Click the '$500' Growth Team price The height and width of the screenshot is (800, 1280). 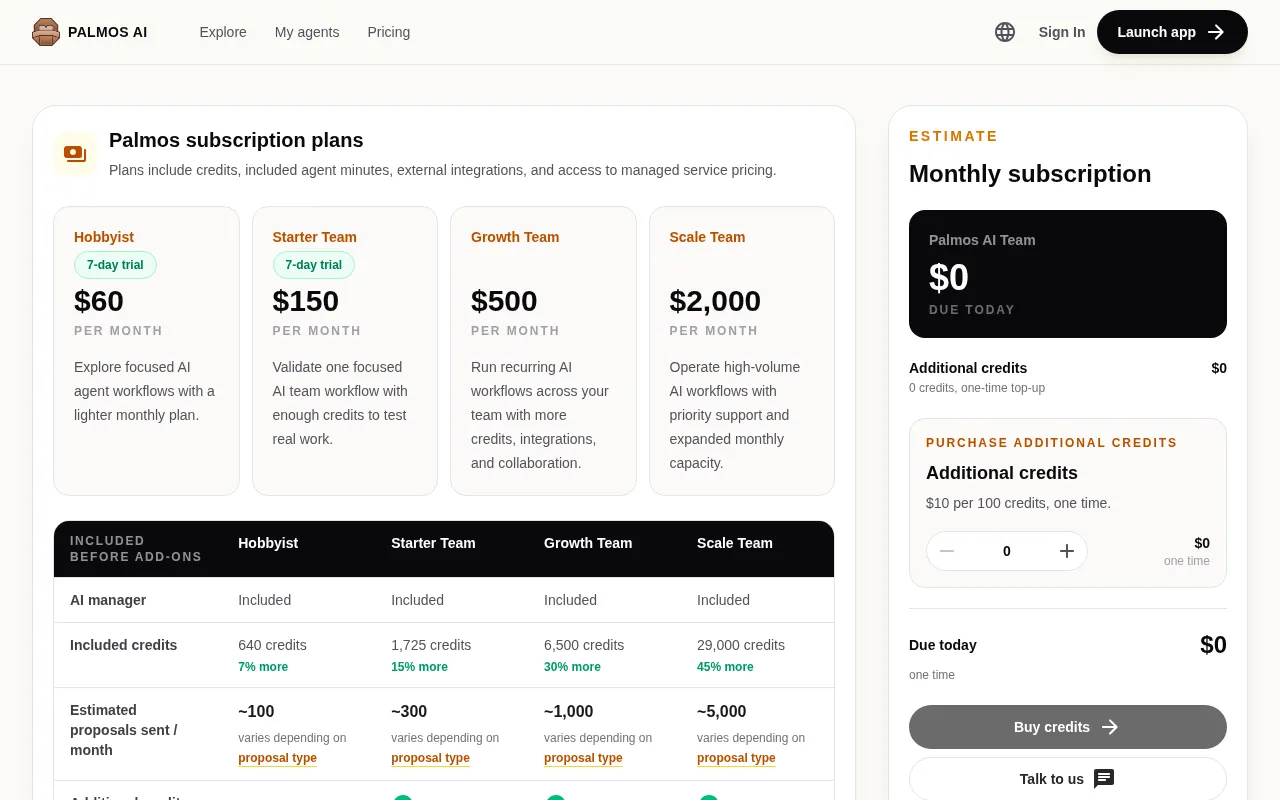tap(504, 301)
